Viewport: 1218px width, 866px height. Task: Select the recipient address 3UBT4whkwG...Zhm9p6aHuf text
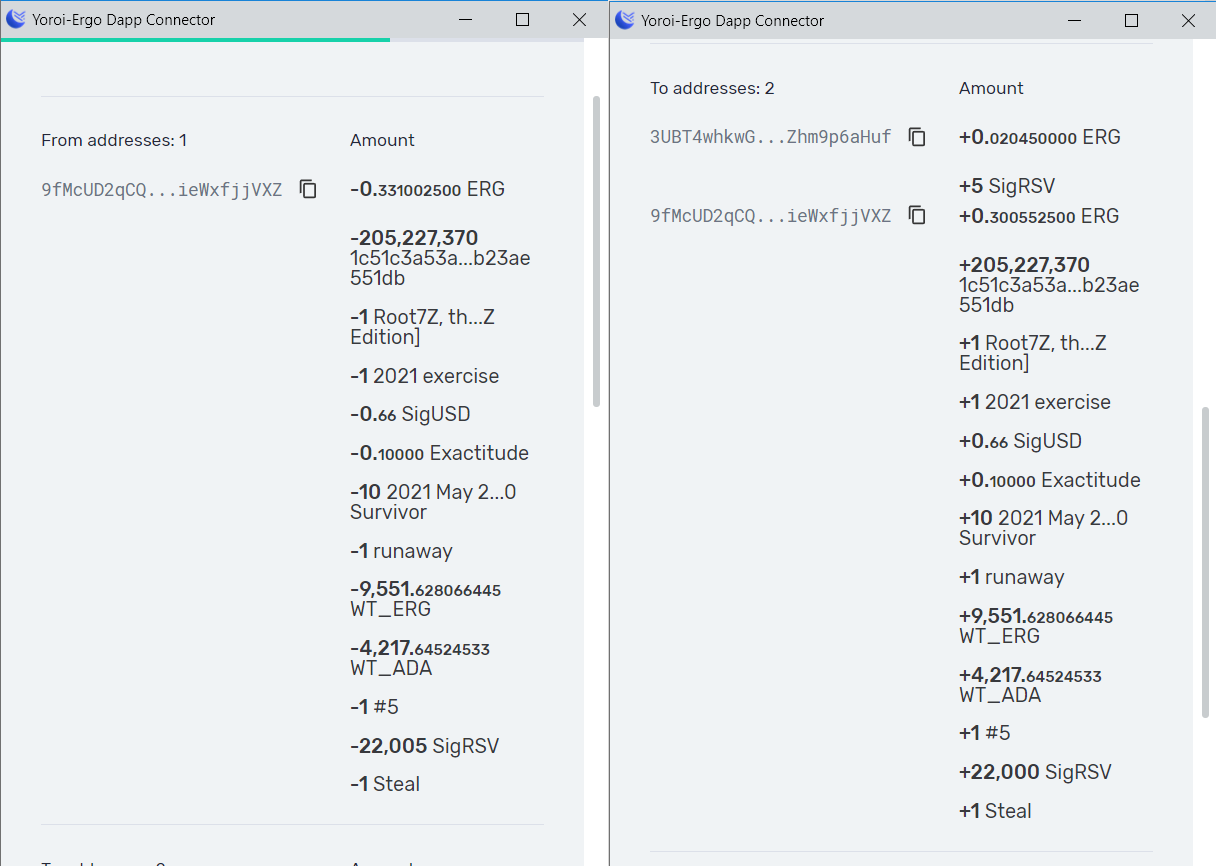point(770,137)
